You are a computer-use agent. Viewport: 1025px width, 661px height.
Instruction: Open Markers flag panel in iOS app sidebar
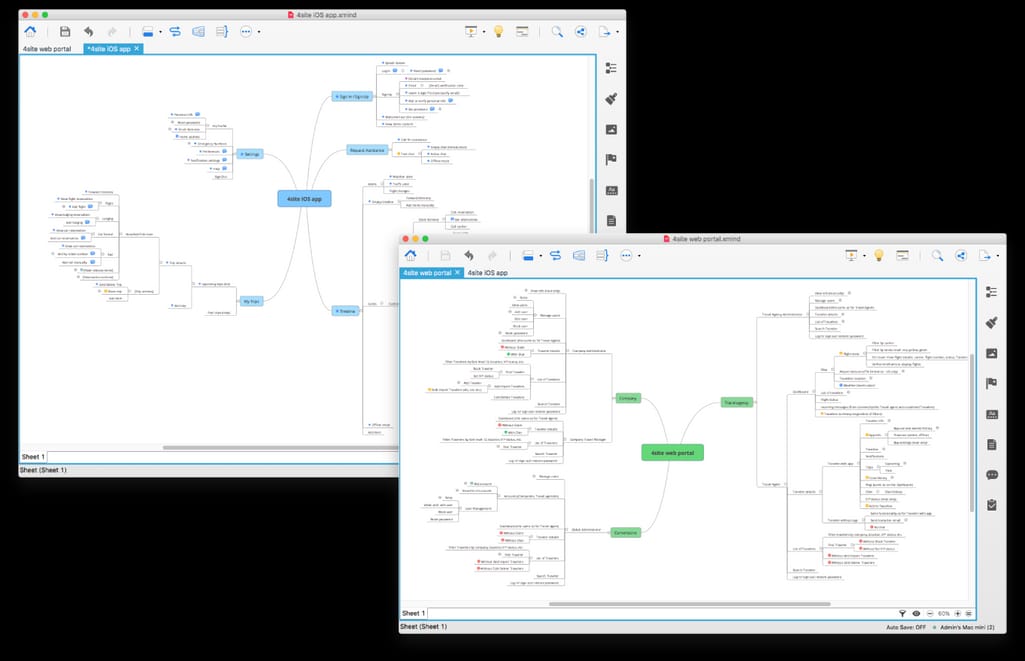pos(611,160)
